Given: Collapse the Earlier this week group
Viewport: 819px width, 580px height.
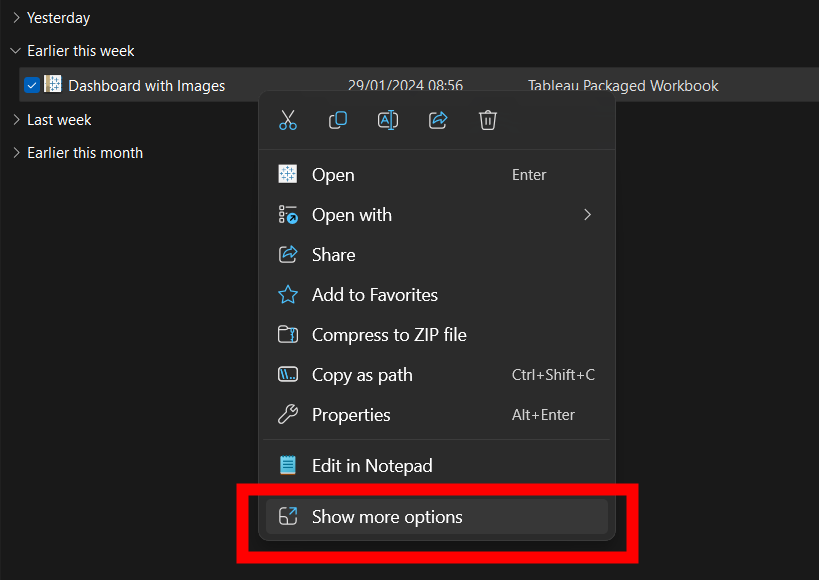Looking at the screenshot, I should click(x=16, y=51).
